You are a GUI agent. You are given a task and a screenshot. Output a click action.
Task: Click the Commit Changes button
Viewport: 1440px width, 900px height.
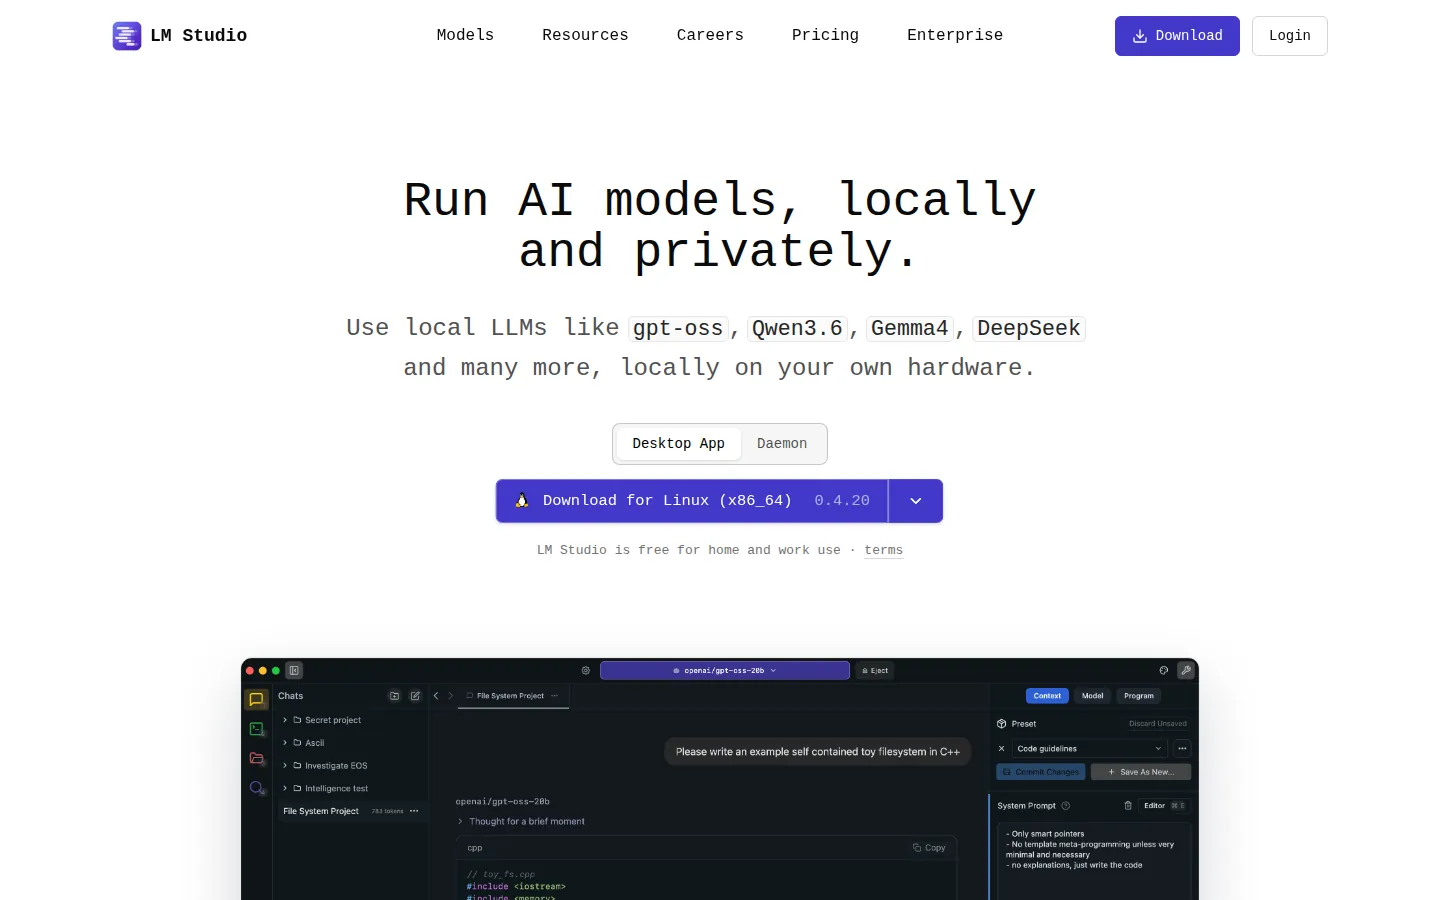[x=1041, y=772]
